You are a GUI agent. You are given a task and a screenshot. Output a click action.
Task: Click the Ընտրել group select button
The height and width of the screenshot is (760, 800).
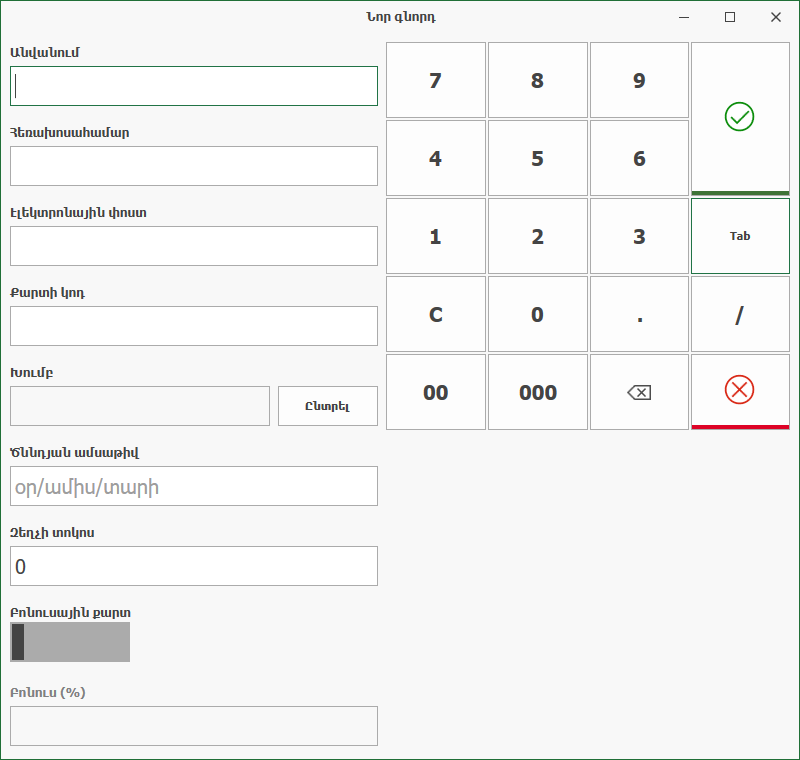pyautogui.click(x=328, y=406)
